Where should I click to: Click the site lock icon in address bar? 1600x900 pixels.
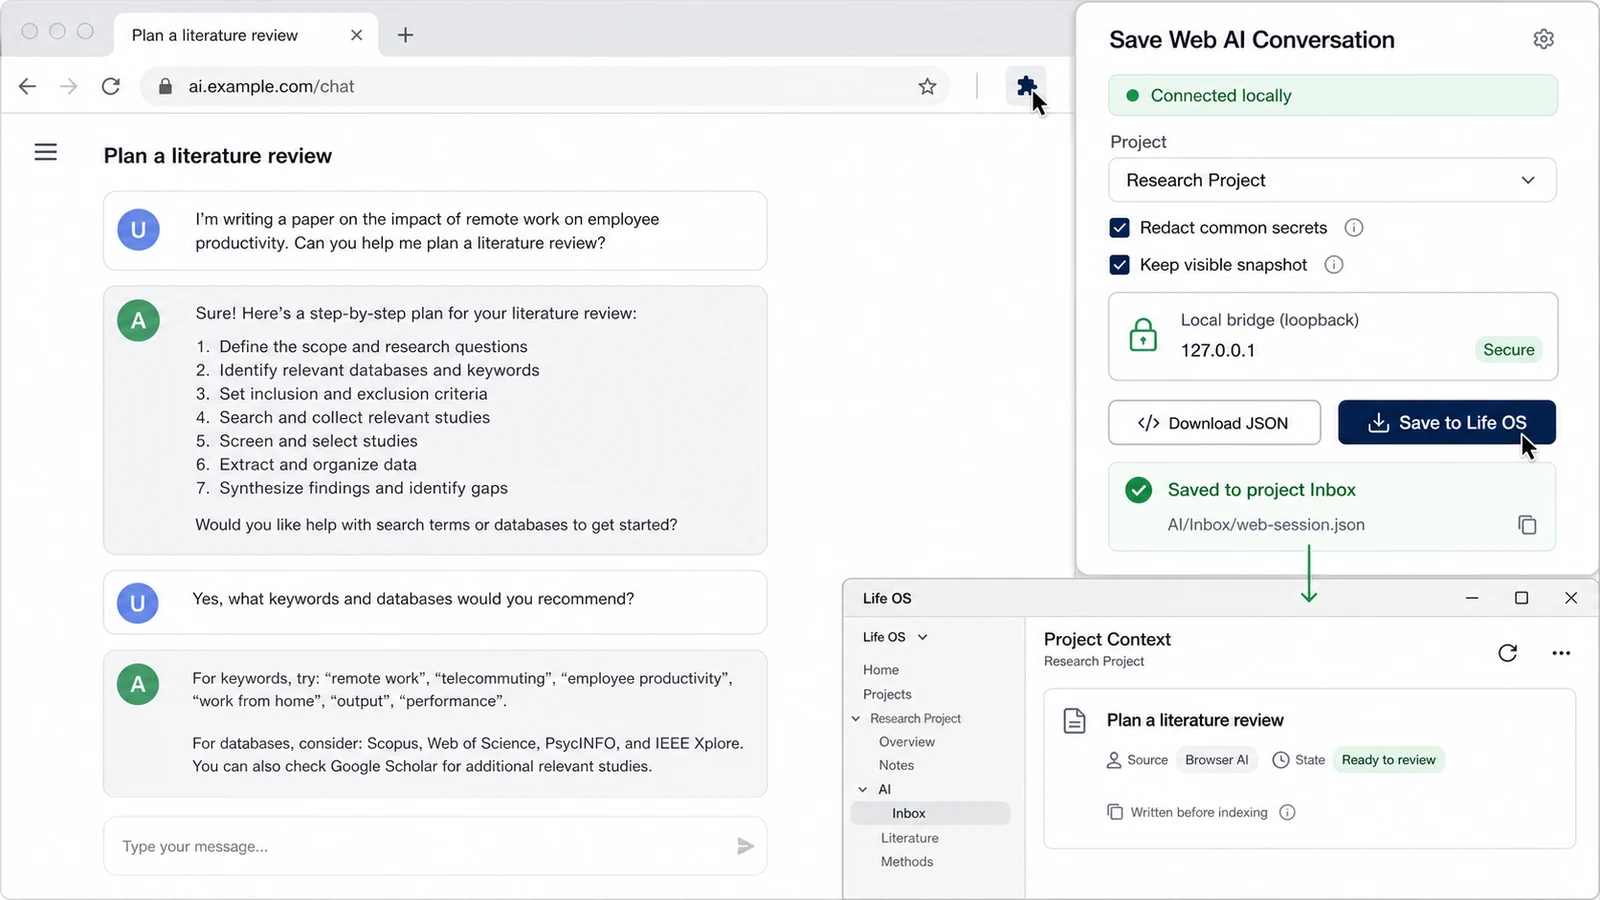[165, 86]
